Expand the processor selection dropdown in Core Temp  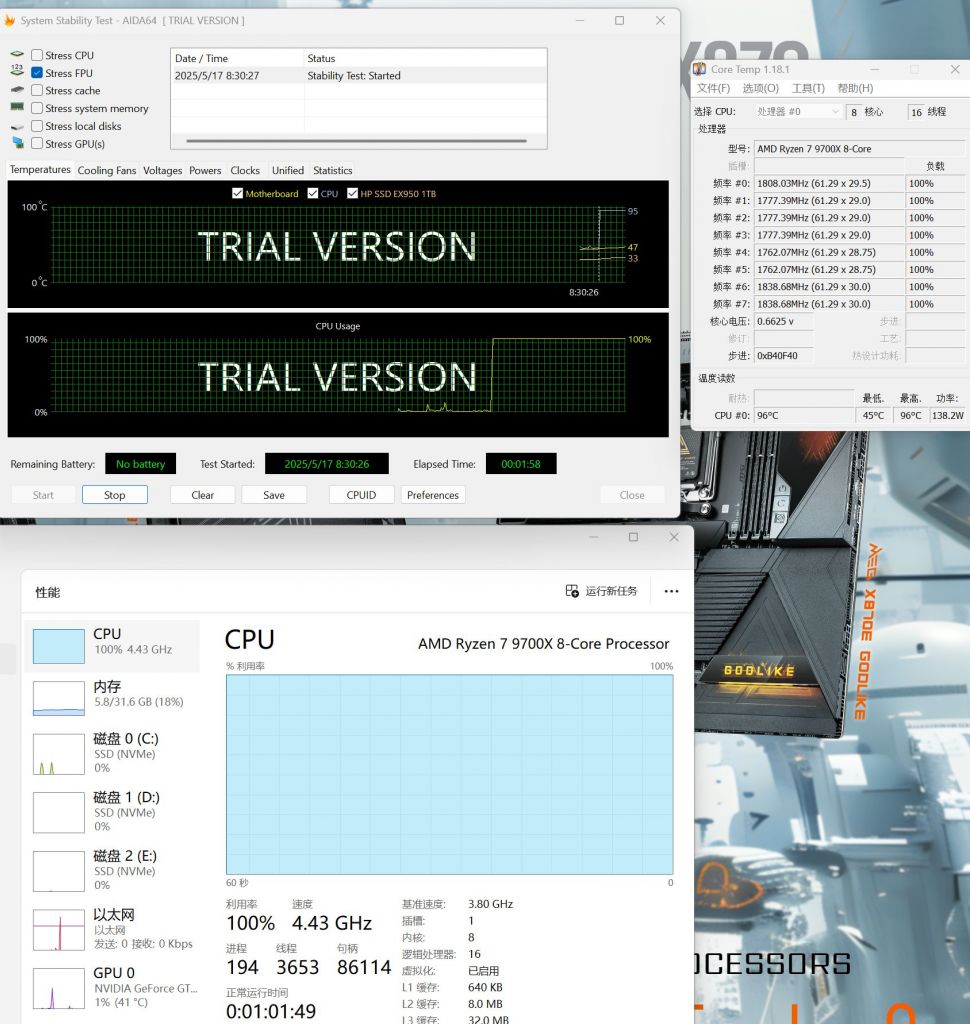coord(797,112)
